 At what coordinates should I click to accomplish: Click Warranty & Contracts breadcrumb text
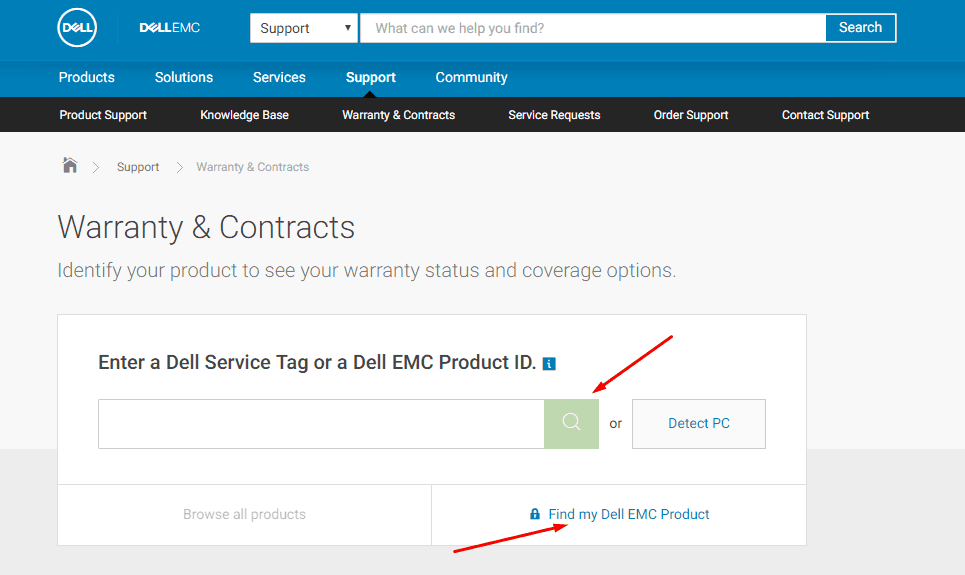click(252, 167)
